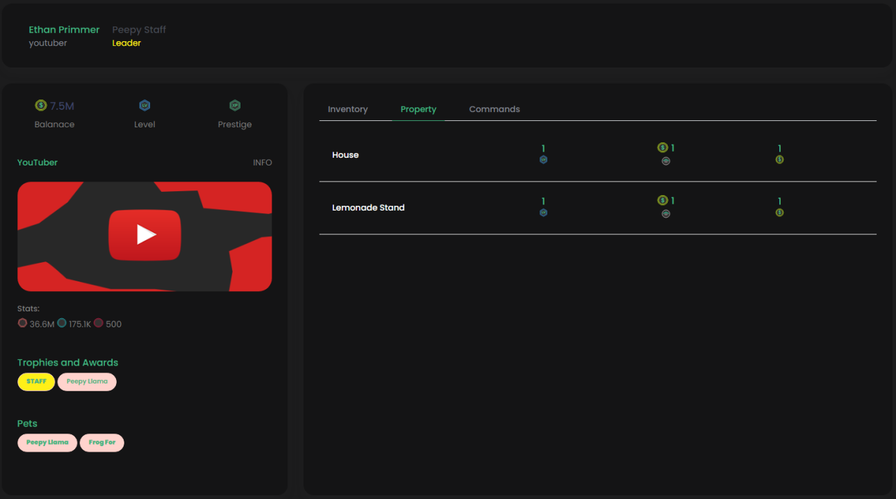Click the small coin icon ending House row
Screen dimensions: 896x499
(x=779, y=160)
